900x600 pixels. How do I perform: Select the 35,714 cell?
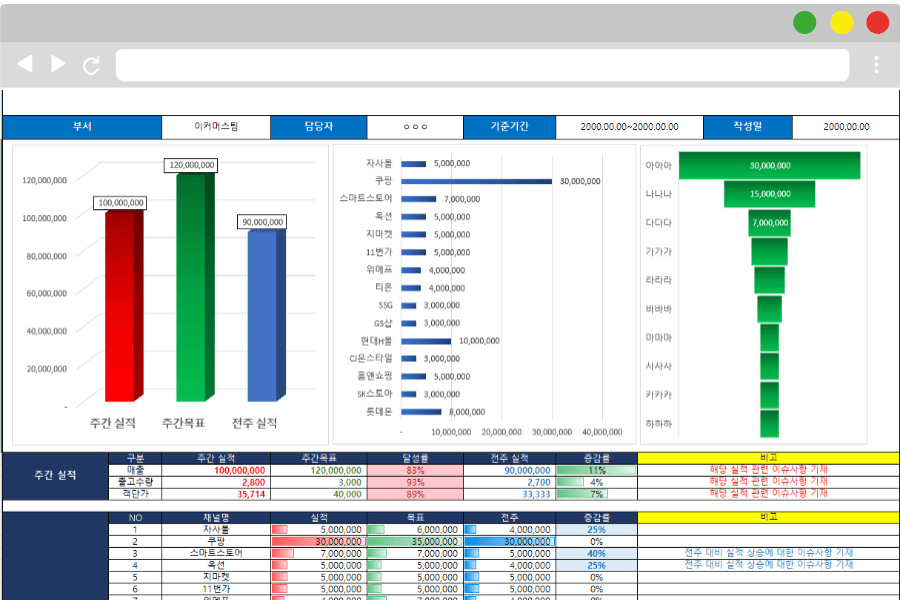click(x=216, y=494)
